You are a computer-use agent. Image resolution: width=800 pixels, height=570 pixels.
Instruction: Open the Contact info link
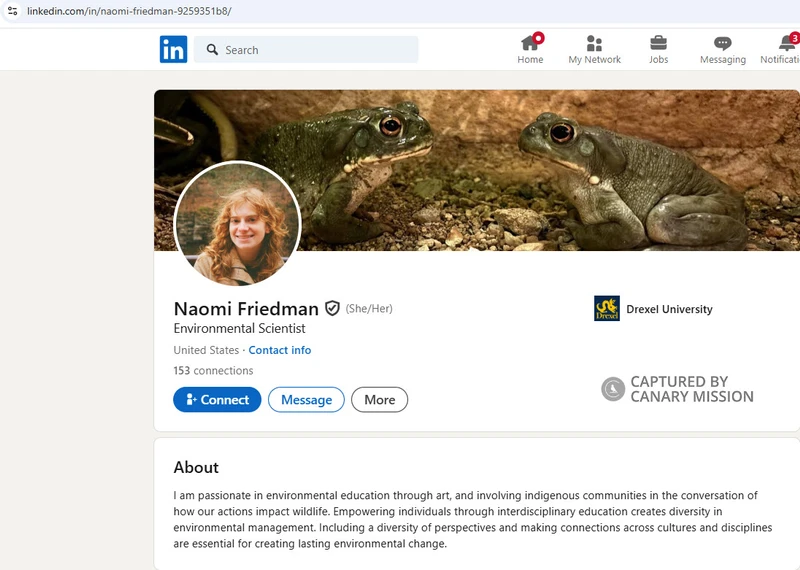tap(280, 350)
